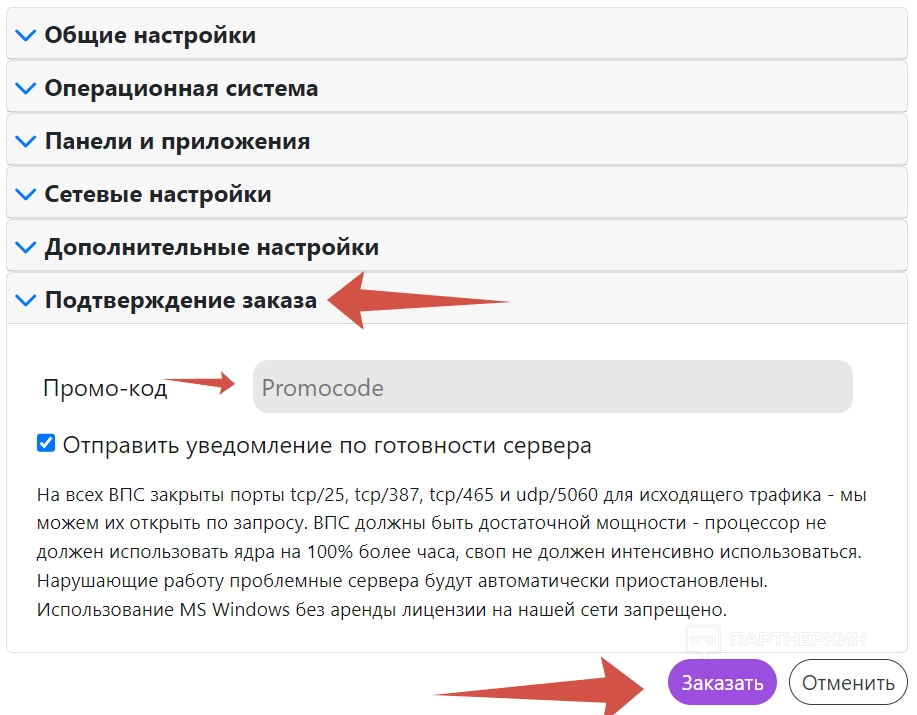Screen dimensions: 917x715
Task: Focus the Promocode input field
Action: pyautogui.click(x=552, y=387)
